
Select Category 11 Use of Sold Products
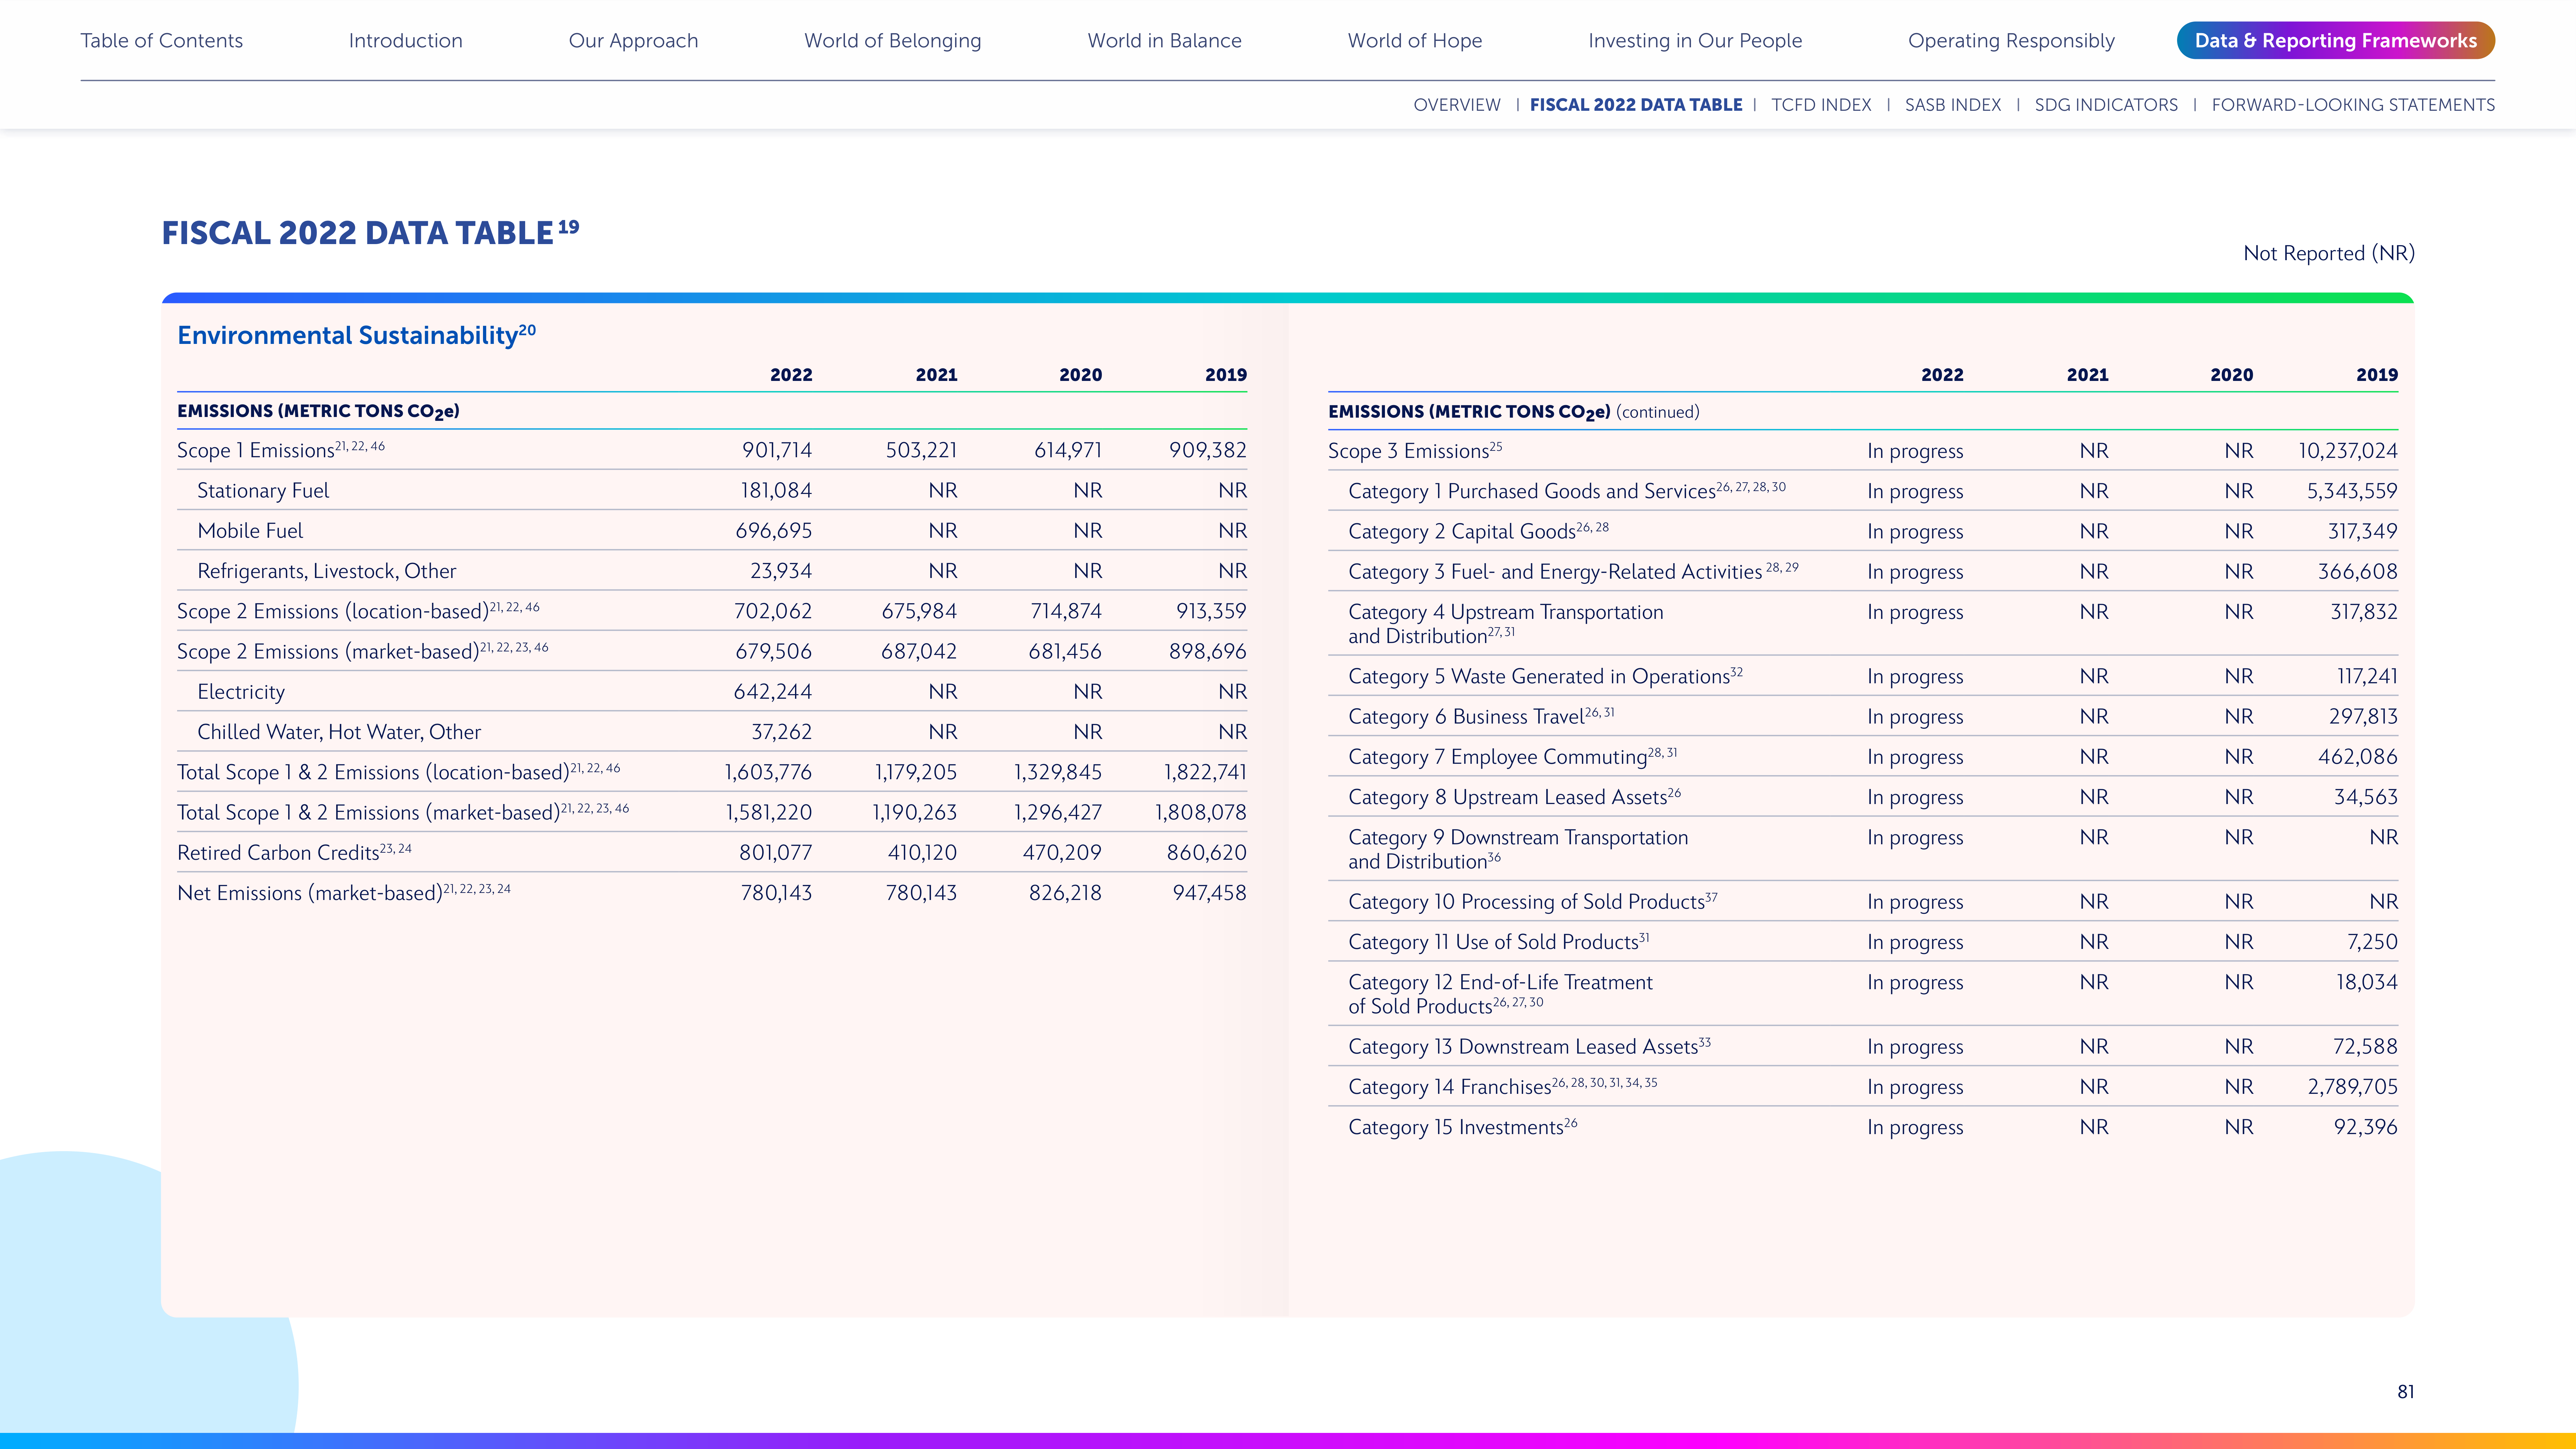pos(1499,942)
